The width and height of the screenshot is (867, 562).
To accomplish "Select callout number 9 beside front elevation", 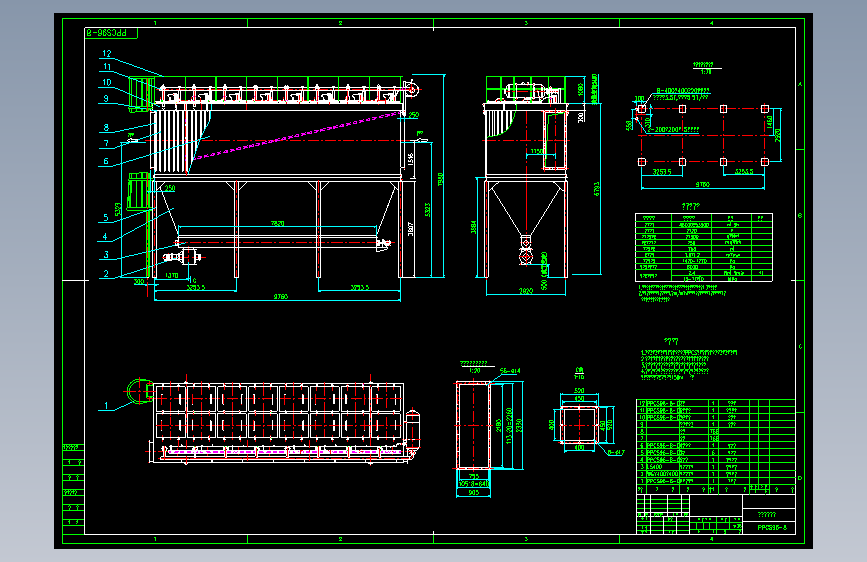I will [106, 98].
